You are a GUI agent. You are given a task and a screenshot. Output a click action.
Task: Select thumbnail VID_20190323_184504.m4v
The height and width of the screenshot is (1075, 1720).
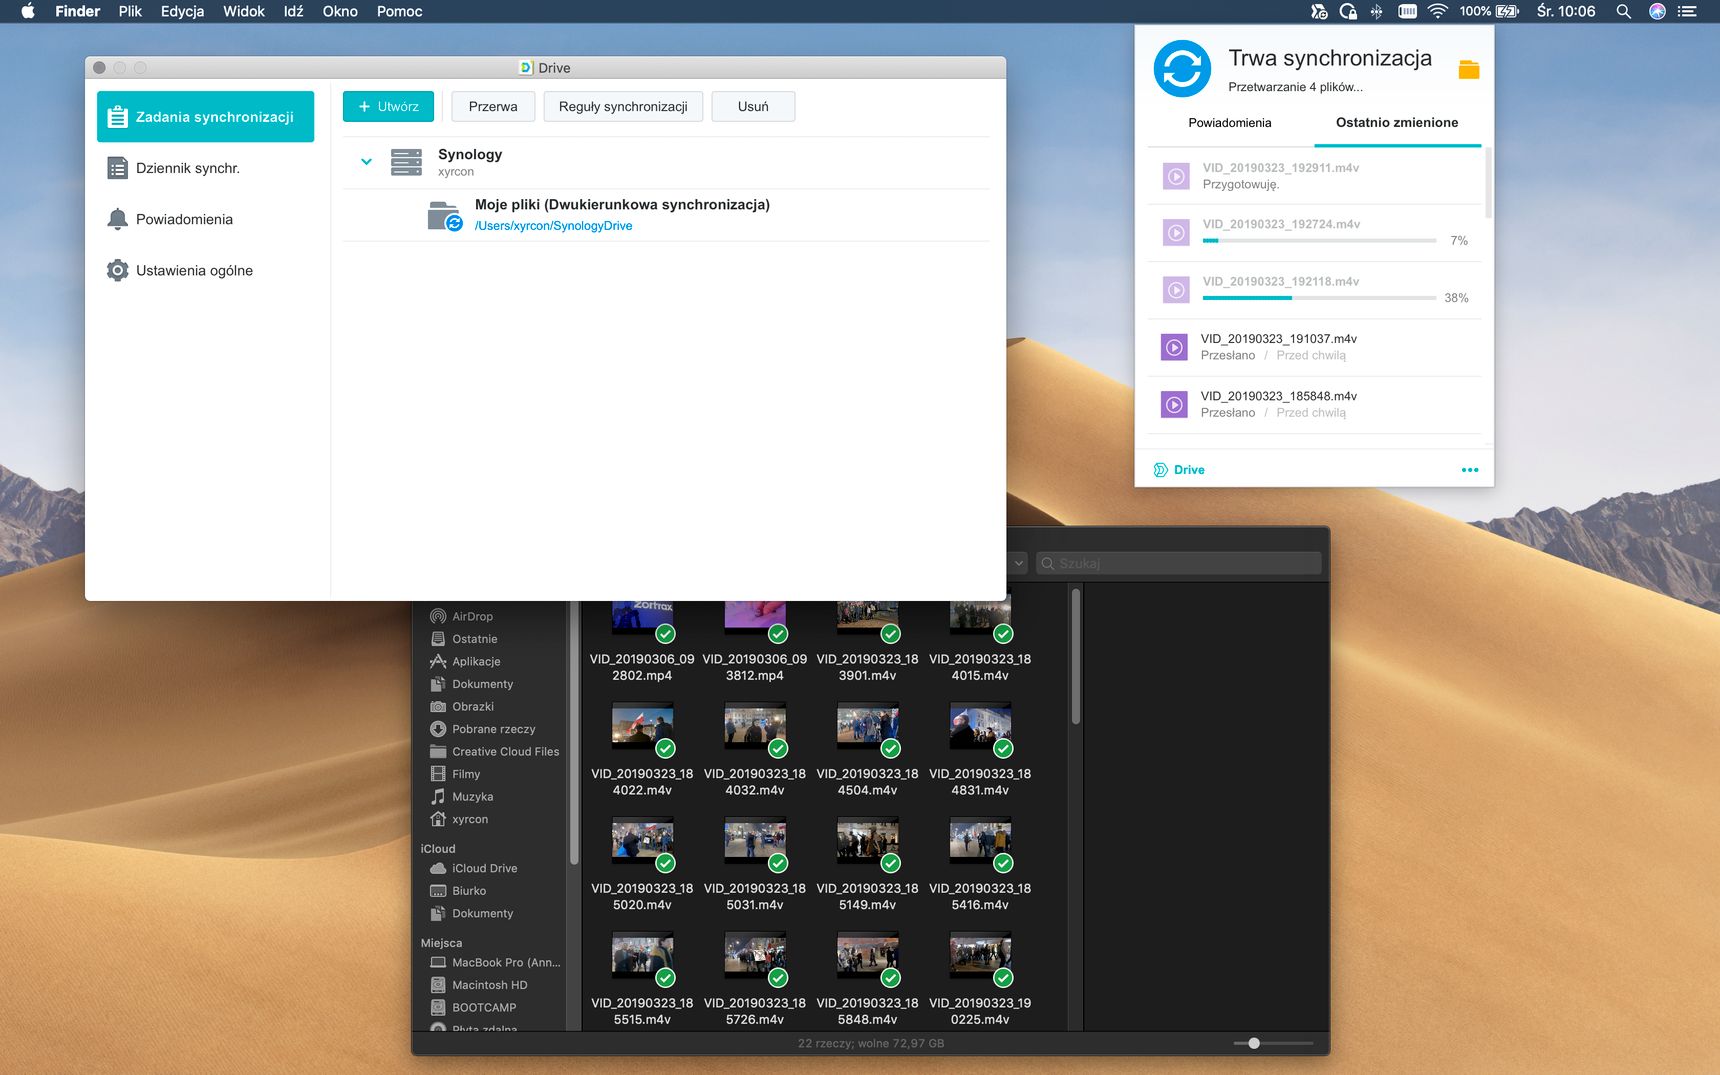pyautogui.click(x=867, y=727)
